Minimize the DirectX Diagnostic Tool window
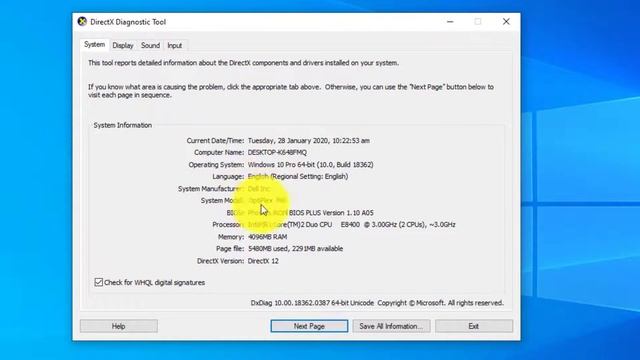This screenshot has width=640, height=360. coord(450,22)
